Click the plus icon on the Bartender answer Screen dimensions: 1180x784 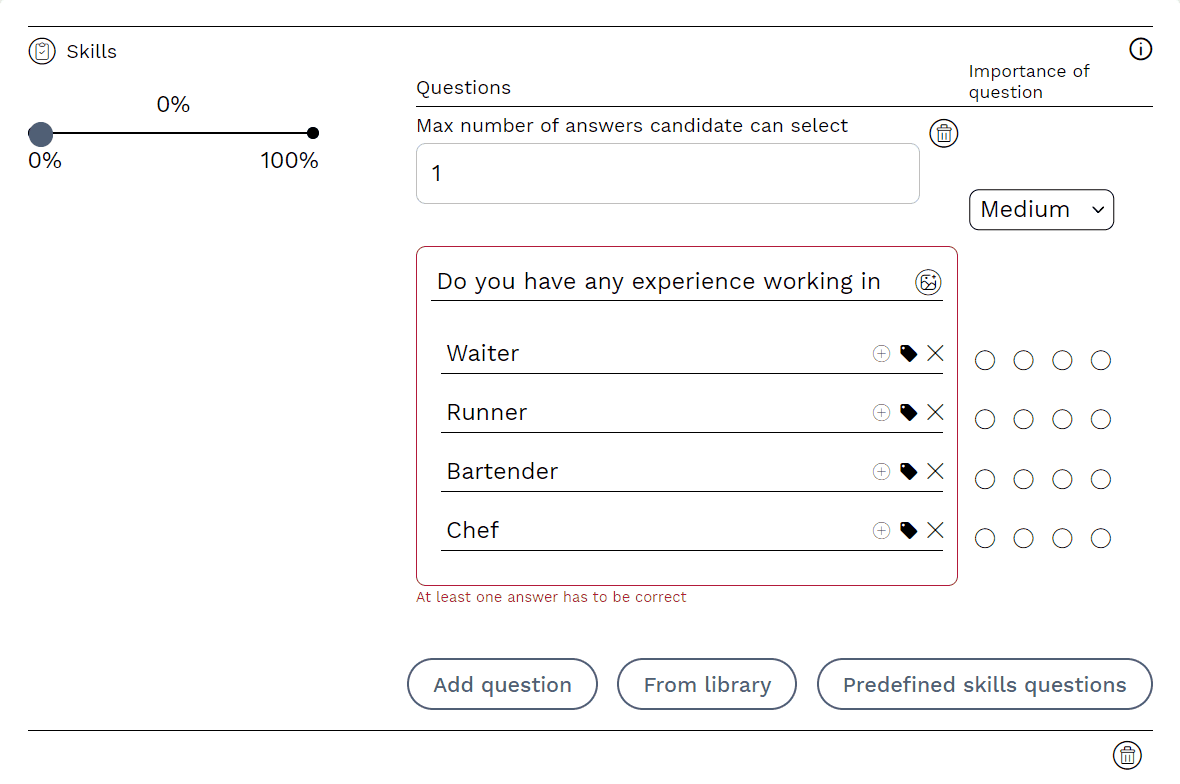(x=881, y=471)
